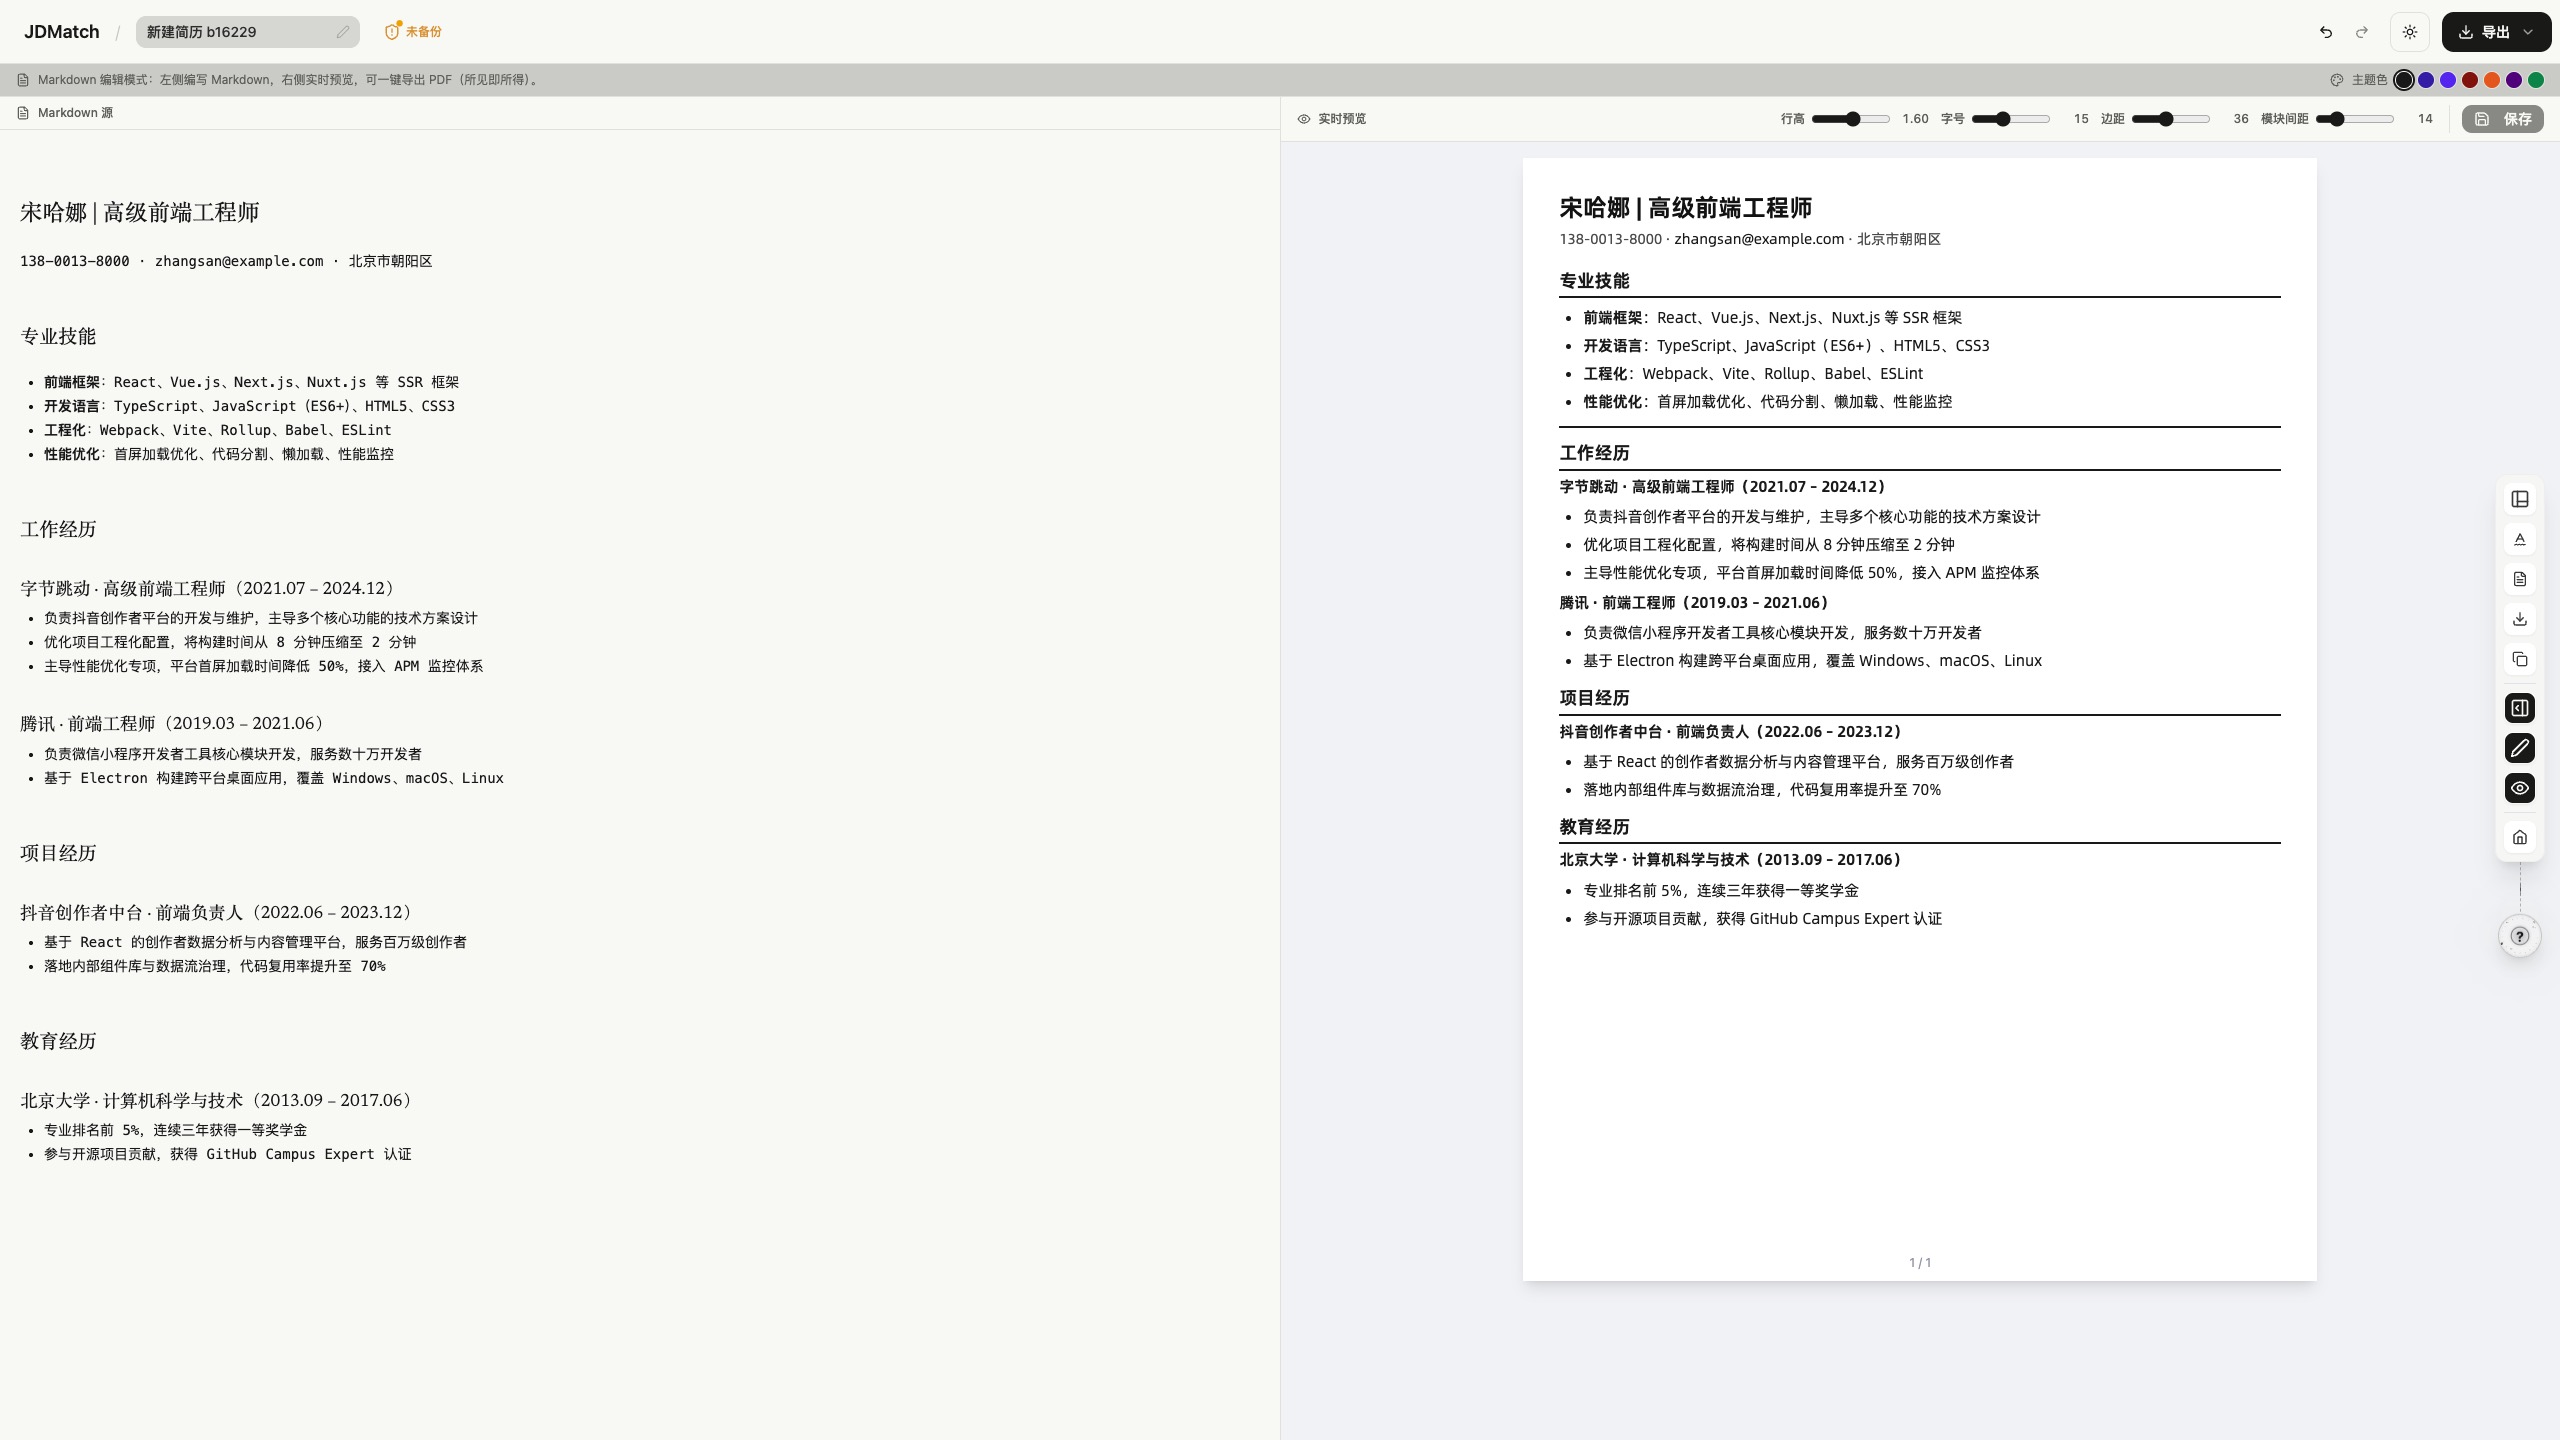
Task: Toggle the pencil edit mode button
Action: click(x=2519, y=748)
